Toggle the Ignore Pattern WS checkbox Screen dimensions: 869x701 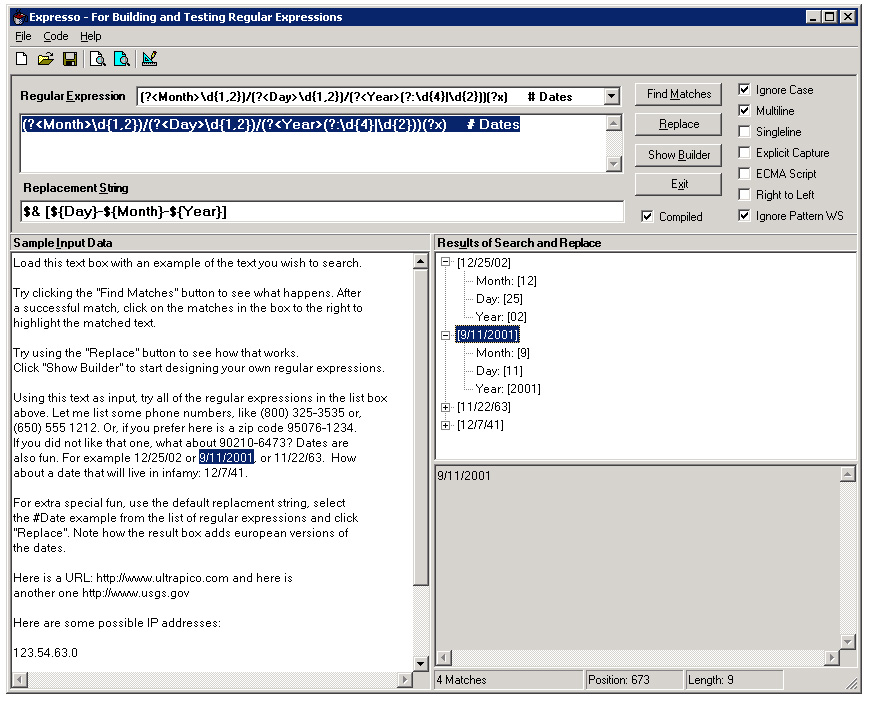(x=744, y=216)
